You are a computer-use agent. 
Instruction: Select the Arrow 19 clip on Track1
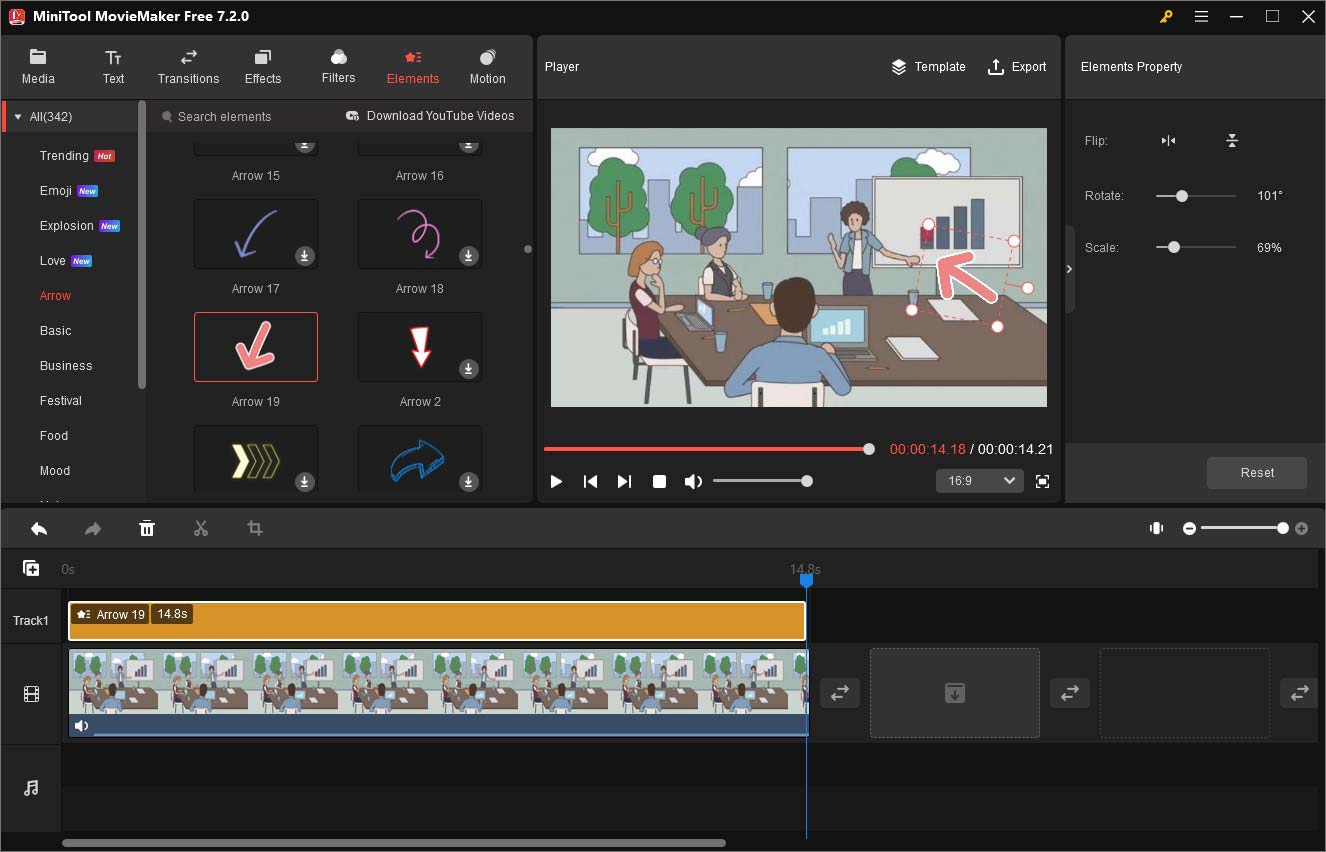[437, 621]
